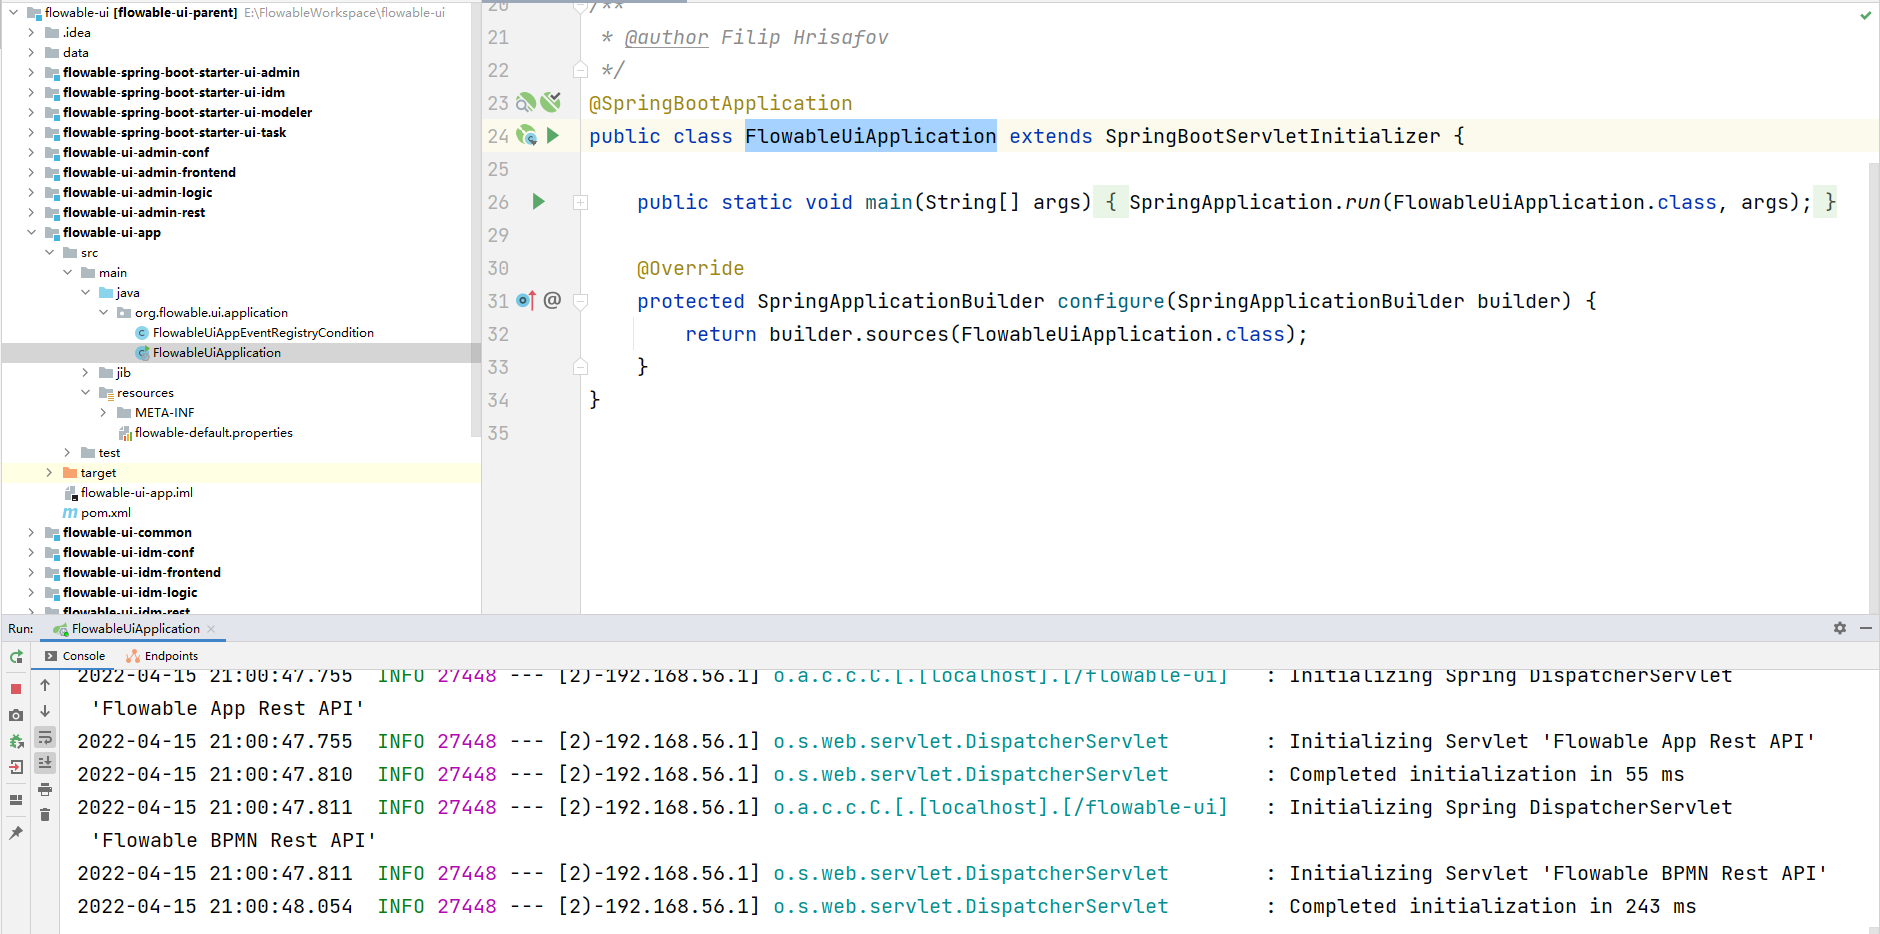Jump up the stack trace with the up arrow
The height and width of the screenshot is (934, 1880).
coord(45,685)
